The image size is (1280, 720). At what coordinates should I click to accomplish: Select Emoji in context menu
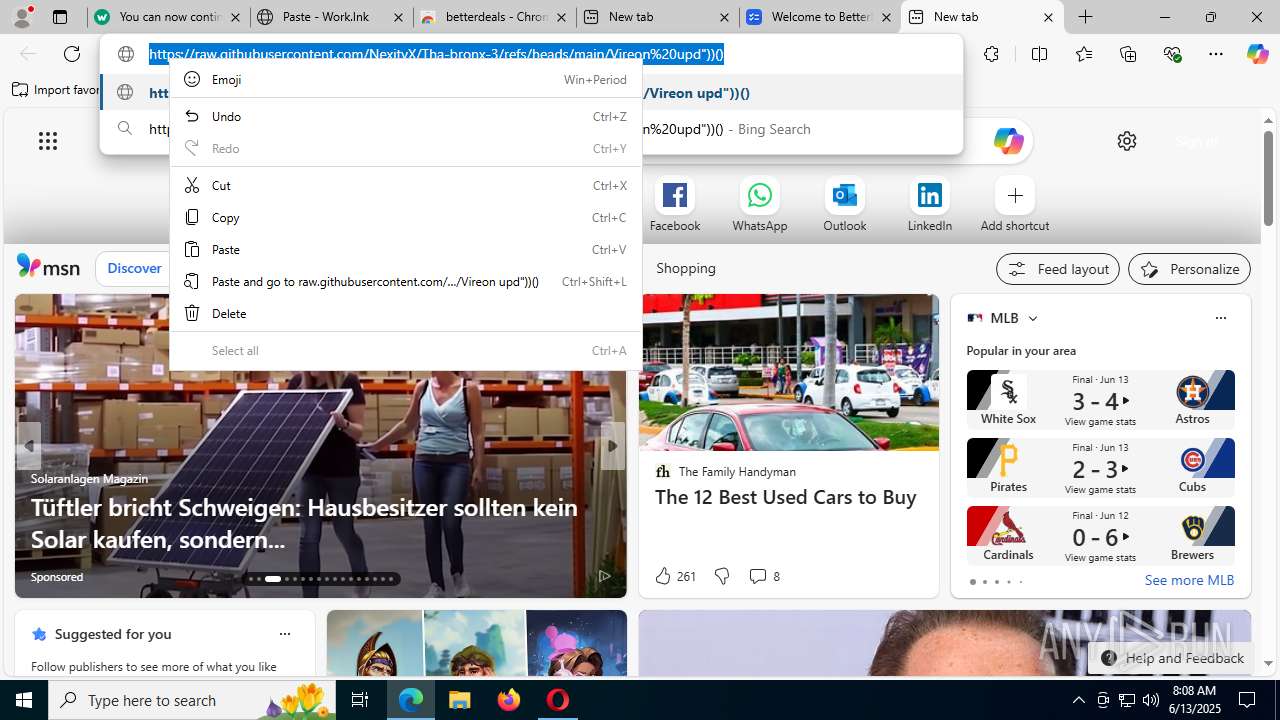pyautogui.click(x=405, y=79)
